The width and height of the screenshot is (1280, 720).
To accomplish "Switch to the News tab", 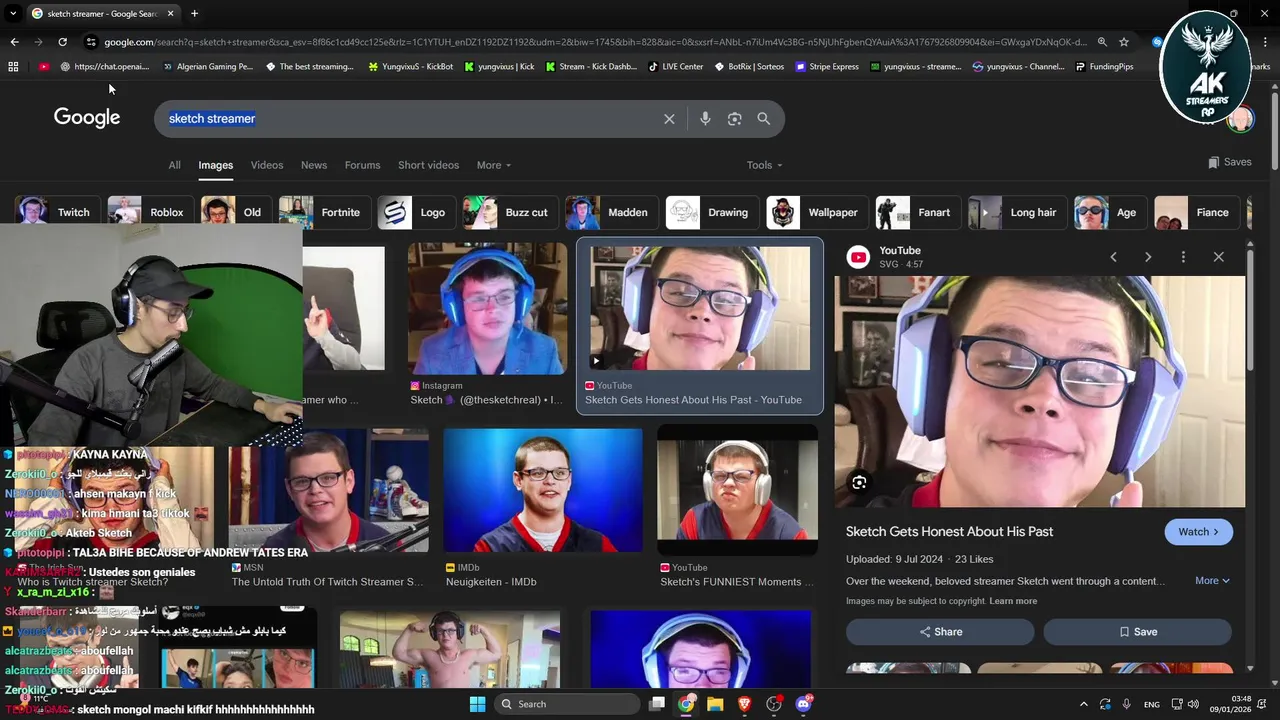I will 314,165.
